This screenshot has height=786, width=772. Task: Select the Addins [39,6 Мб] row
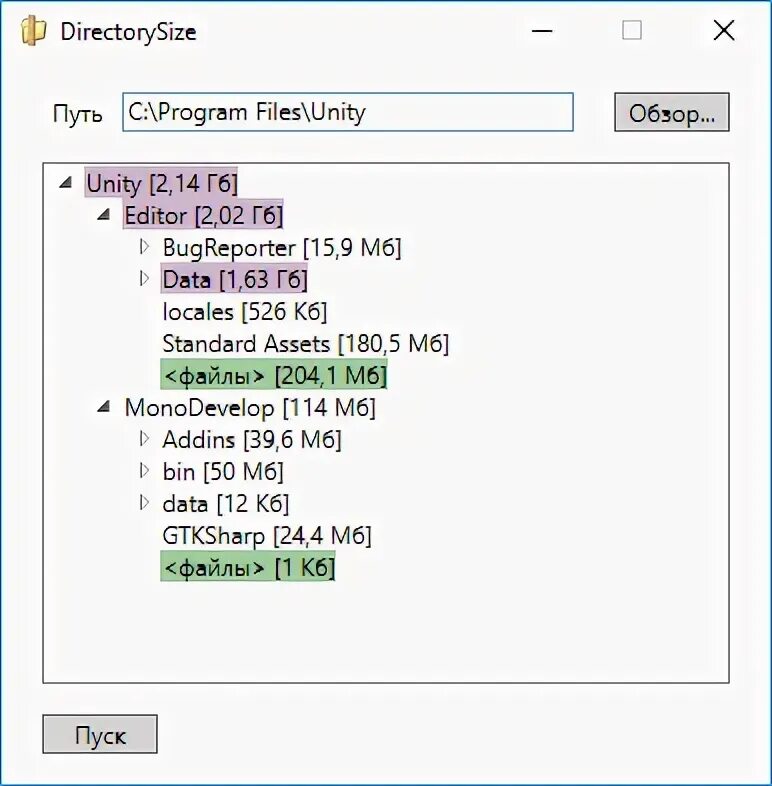pyautogui.click(x=252, y=439)
